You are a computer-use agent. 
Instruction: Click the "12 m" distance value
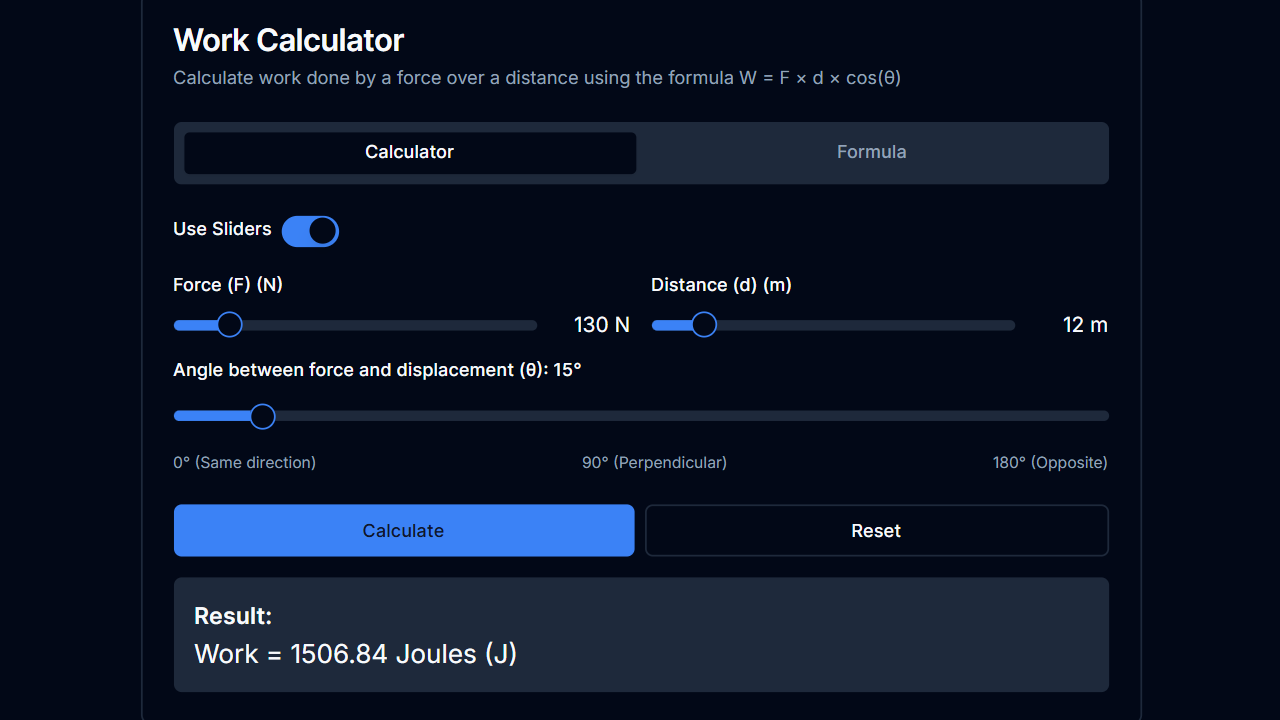coord(1085,324)
